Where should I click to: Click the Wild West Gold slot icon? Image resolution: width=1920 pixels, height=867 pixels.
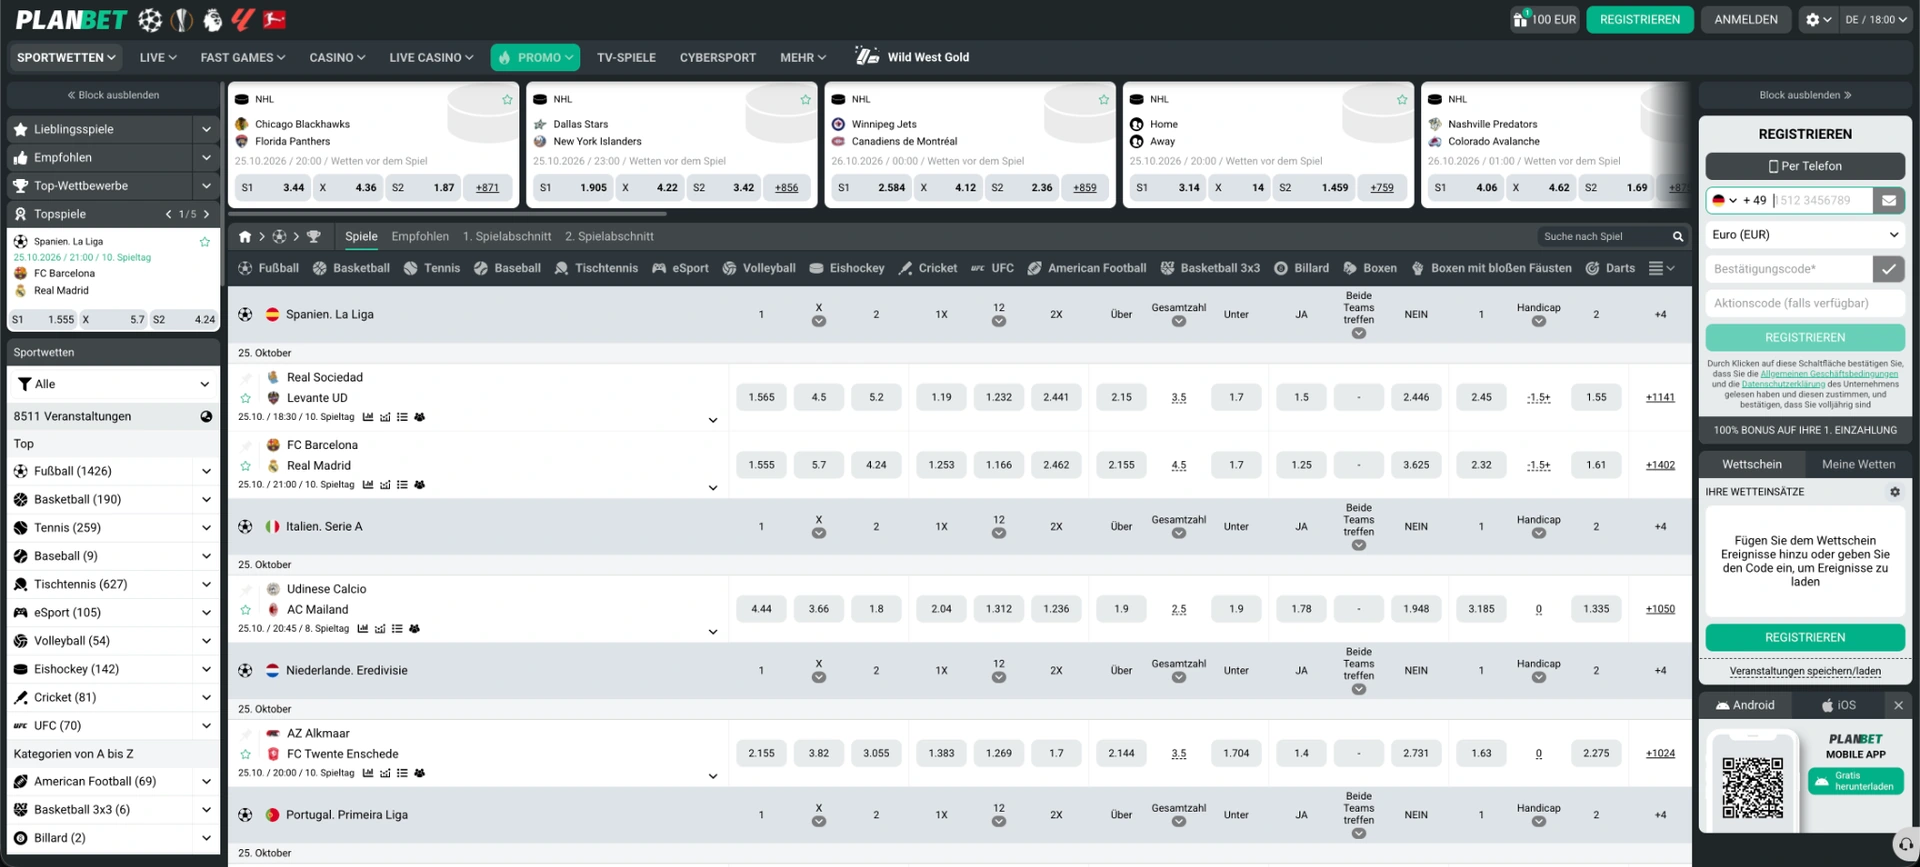[867, 57]
